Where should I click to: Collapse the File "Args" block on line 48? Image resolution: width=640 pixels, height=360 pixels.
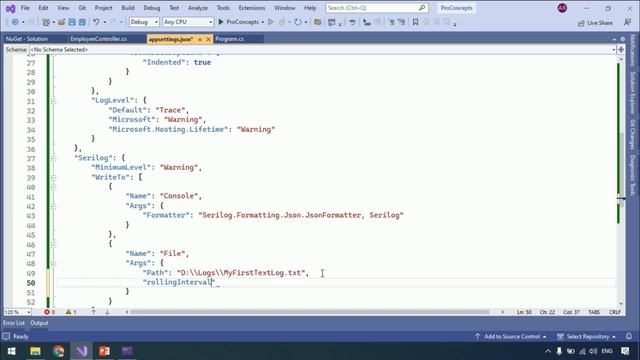pos(53,263)
